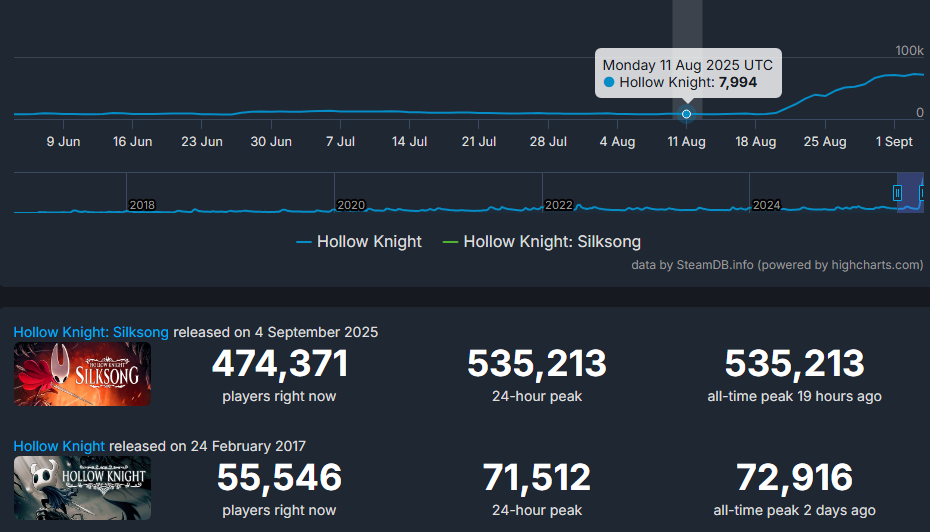Click the 2022 label in navigator
The image size is (930, 532).
(x=558, y=205)
